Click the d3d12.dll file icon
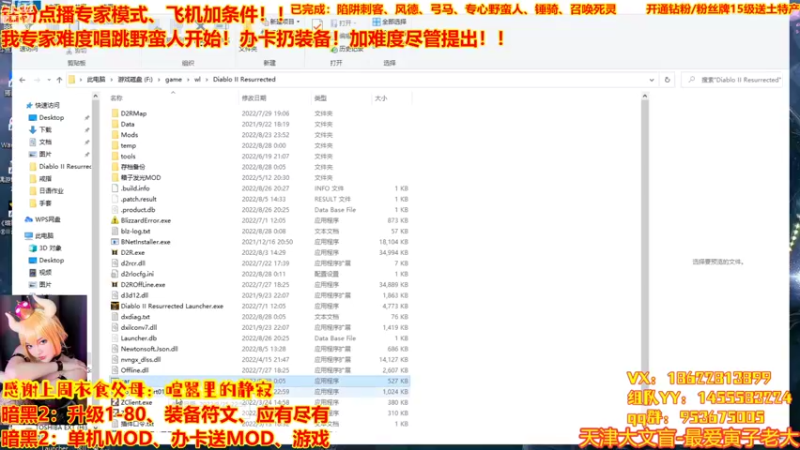Image resolution: width=800 pixels, height=450 pixels. coord(115,295)
